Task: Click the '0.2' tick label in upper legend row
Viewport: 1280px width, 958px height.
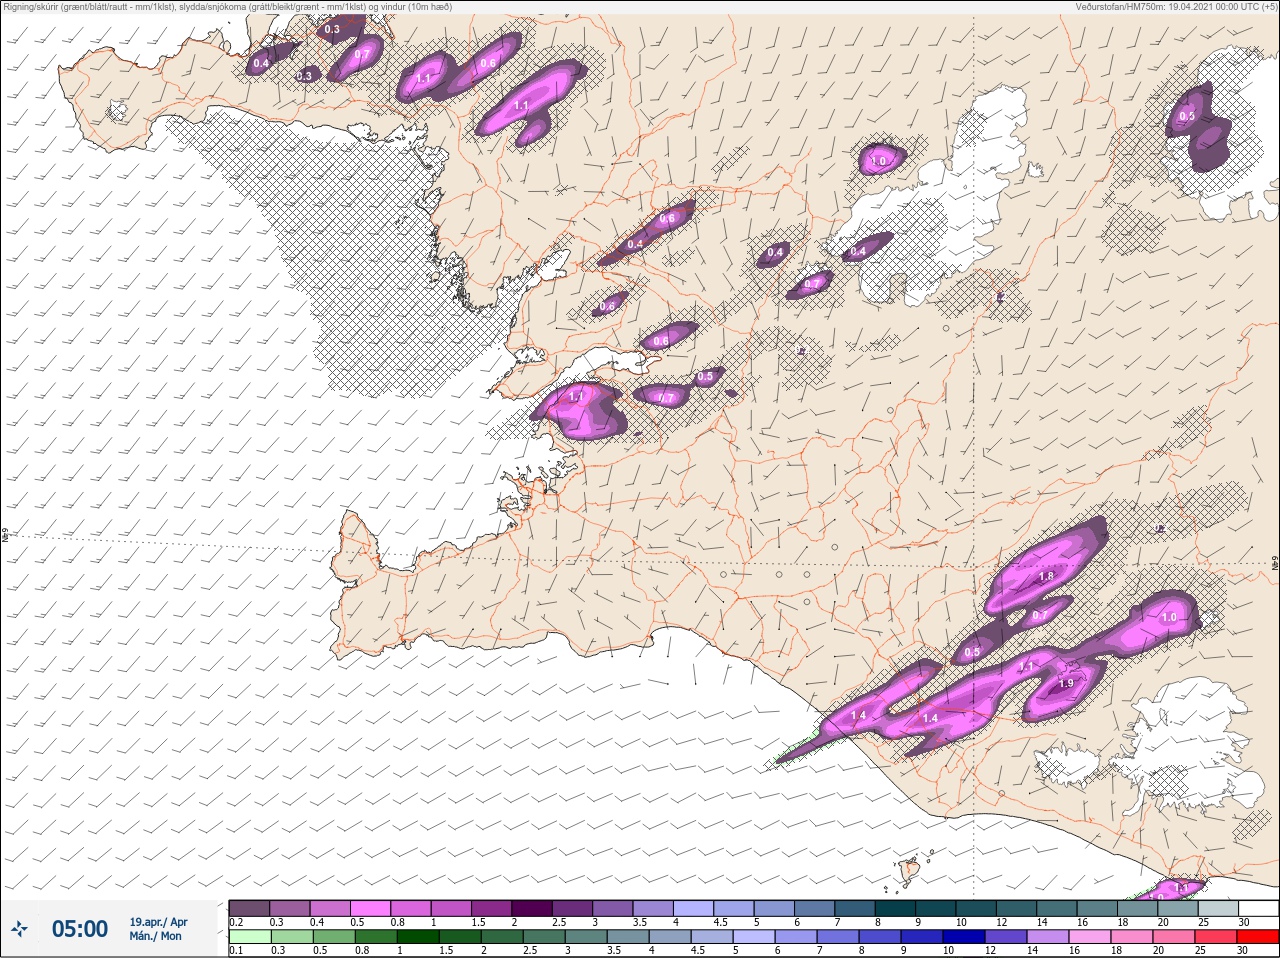Action: pyautogui.click(x=236, y=922)
